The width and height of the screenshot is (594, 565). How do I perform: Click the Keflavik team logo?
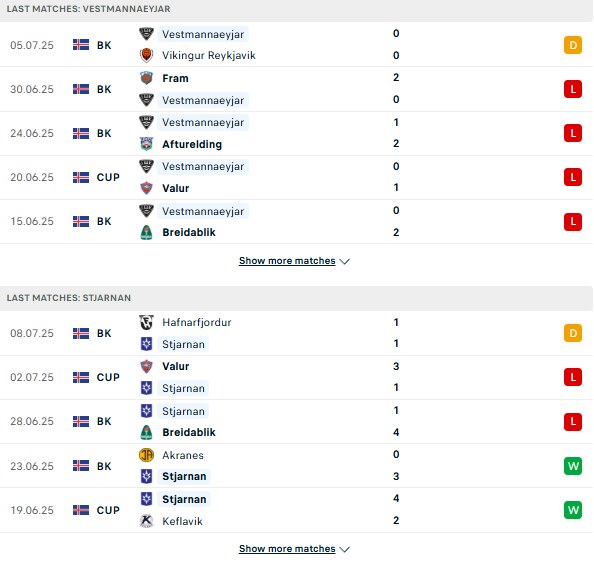[146, 521]
